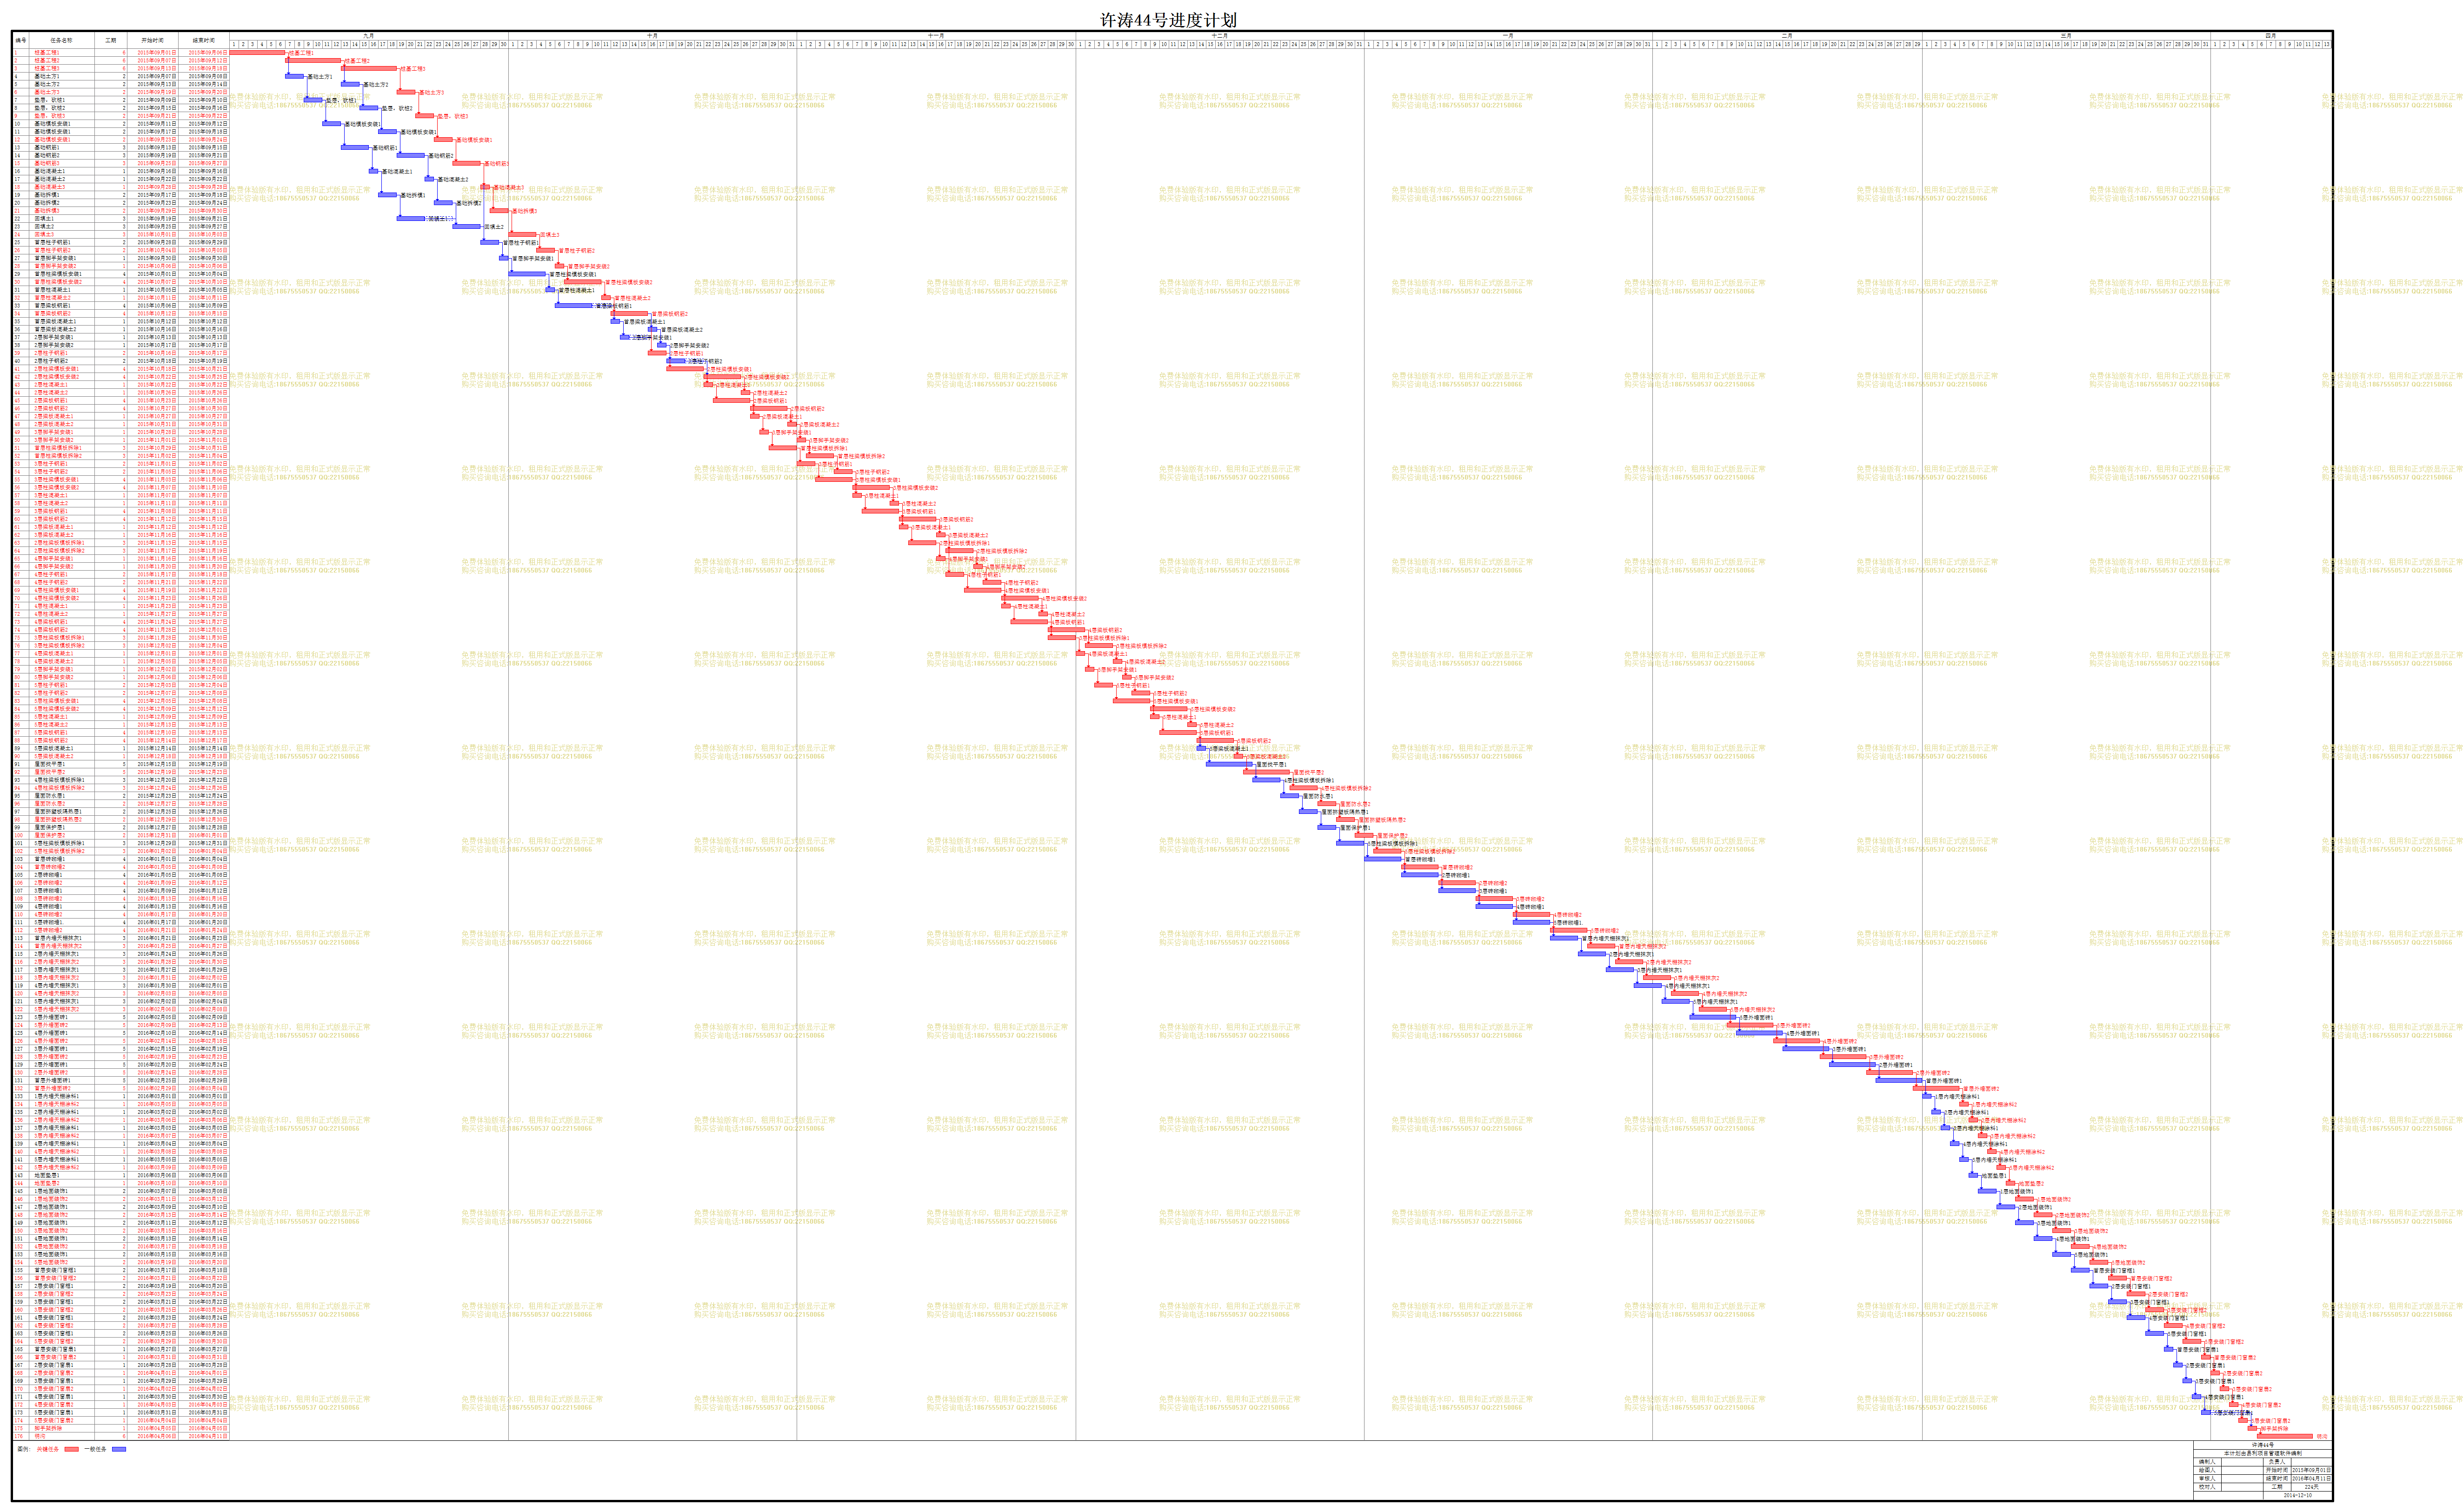
Task: Click the 结束时间 column header
Action: pos(204,41)
